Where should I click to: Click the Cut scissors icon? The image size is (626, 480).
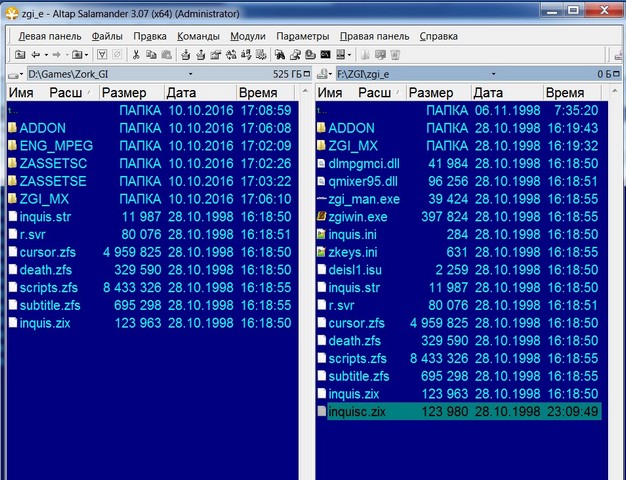click(x=136, y=55)
